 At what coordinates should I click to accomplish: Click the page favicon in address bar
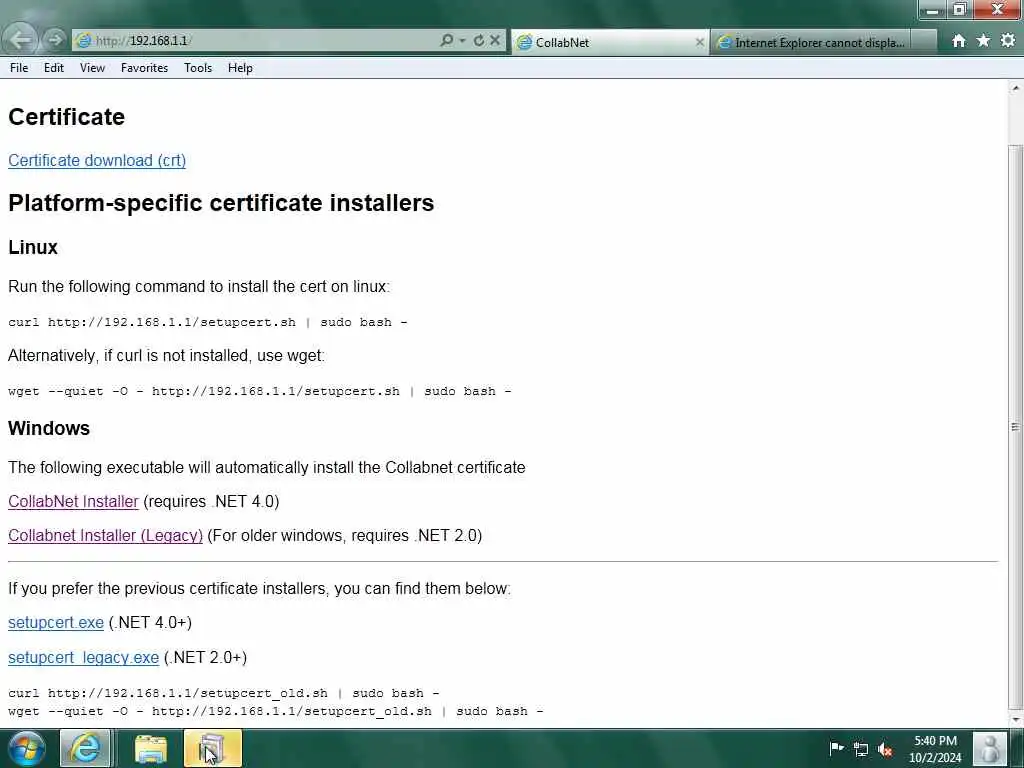[x=84, y=40]
